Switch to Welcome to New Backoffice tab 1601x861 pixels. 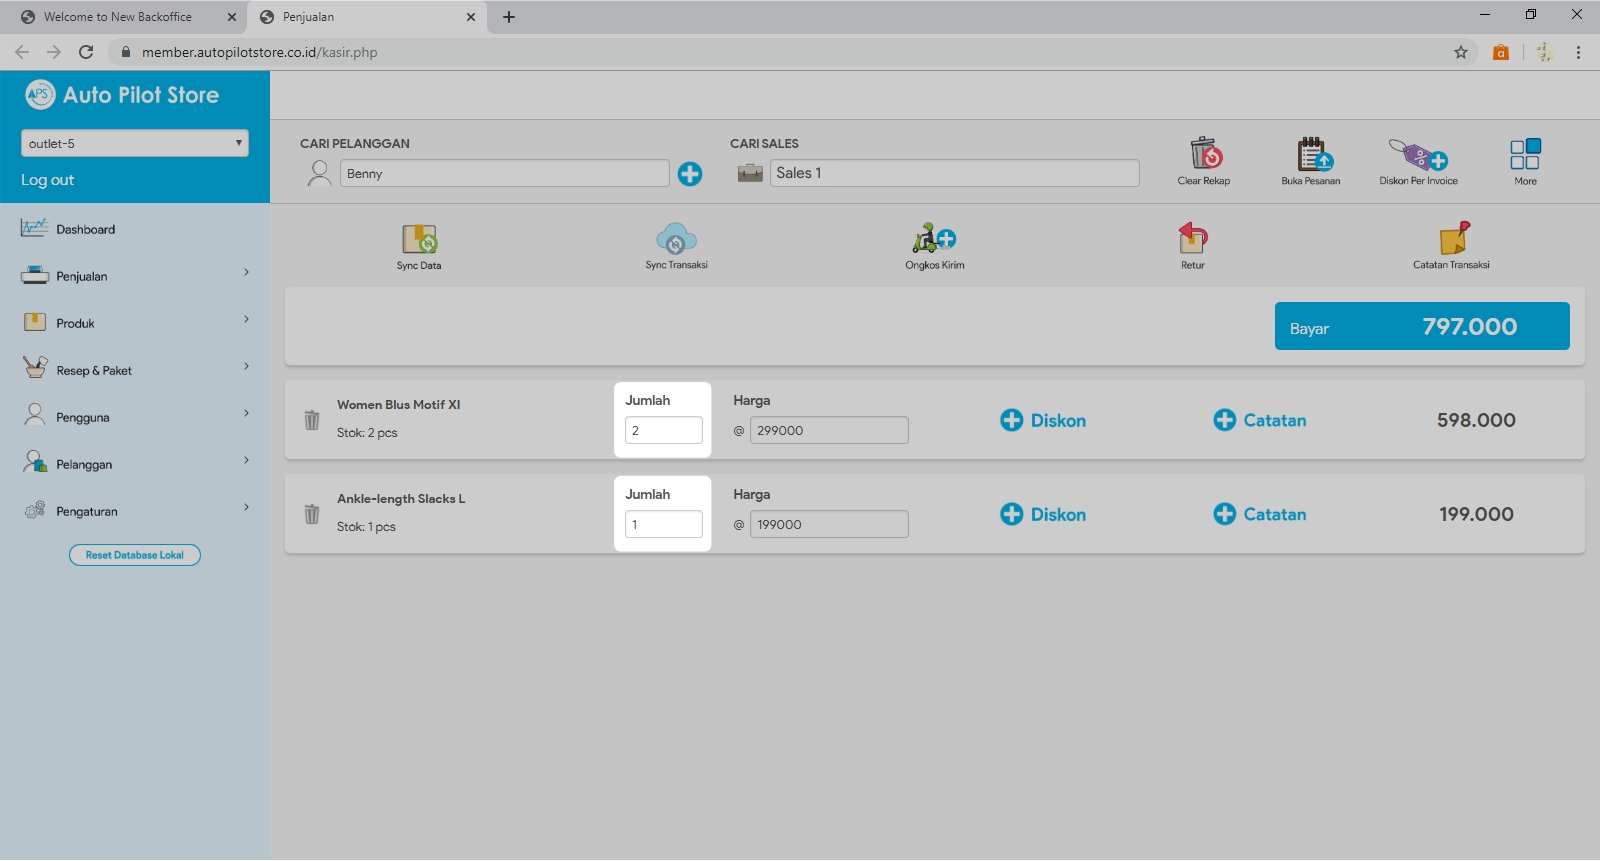pyautogui.click(x=118, y=17)
